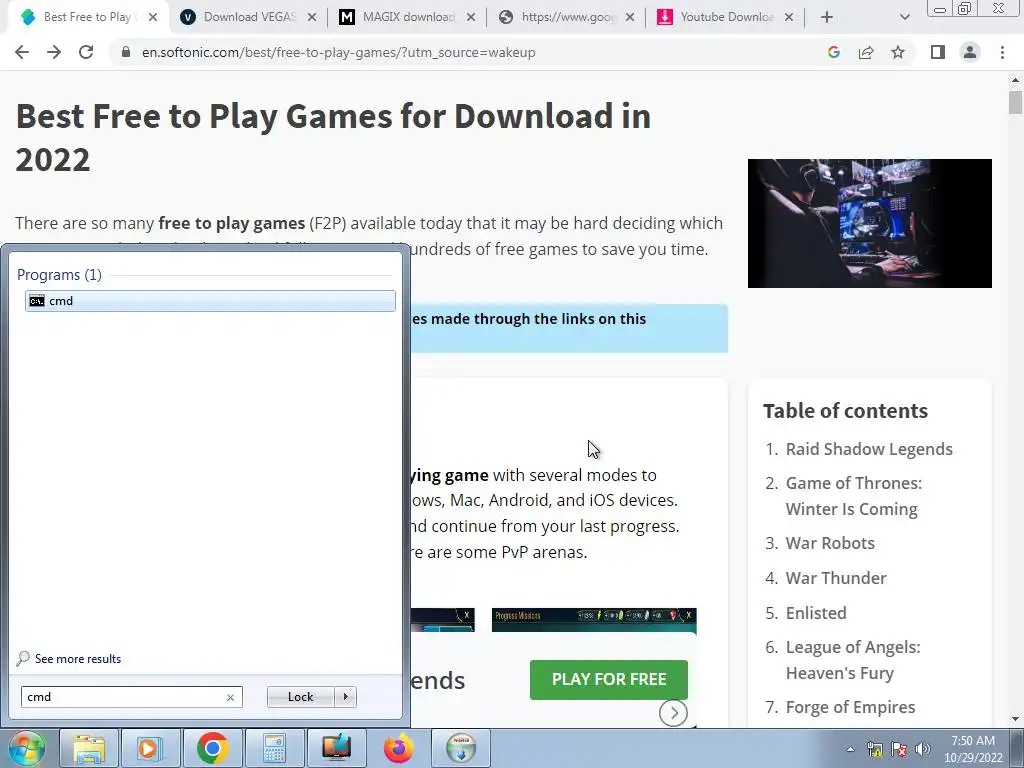Screen dimensions: 1024x768
Task: Open Calculator from taskbar
Action: pyautogui.click(x=274, y=748)
